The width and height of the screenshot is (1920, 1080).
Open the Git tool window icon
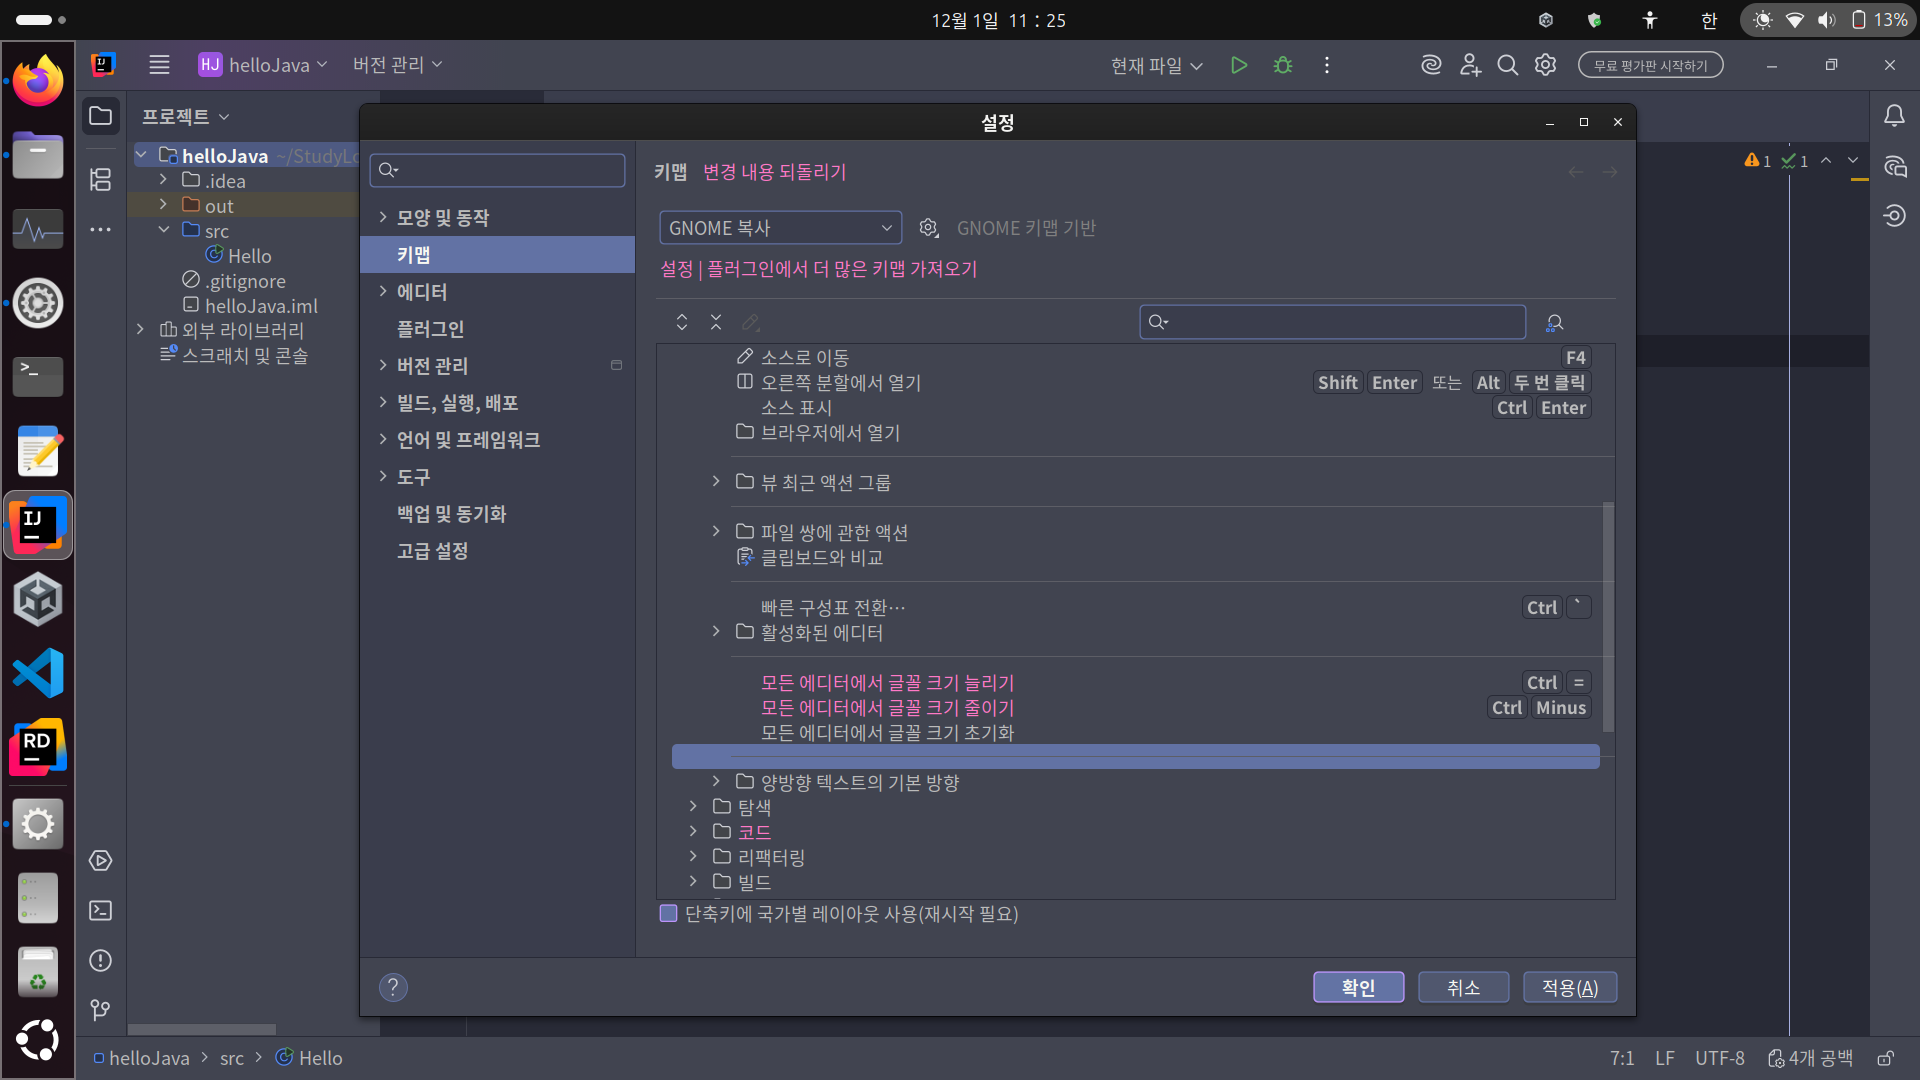click(100, 1010)
